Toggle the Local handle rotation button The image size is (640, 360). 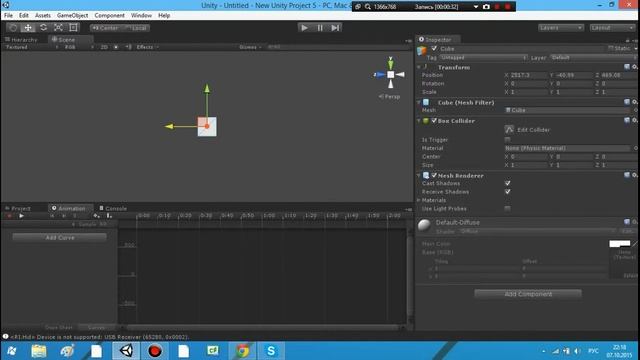pyautogui.click(x=136, y=28)
